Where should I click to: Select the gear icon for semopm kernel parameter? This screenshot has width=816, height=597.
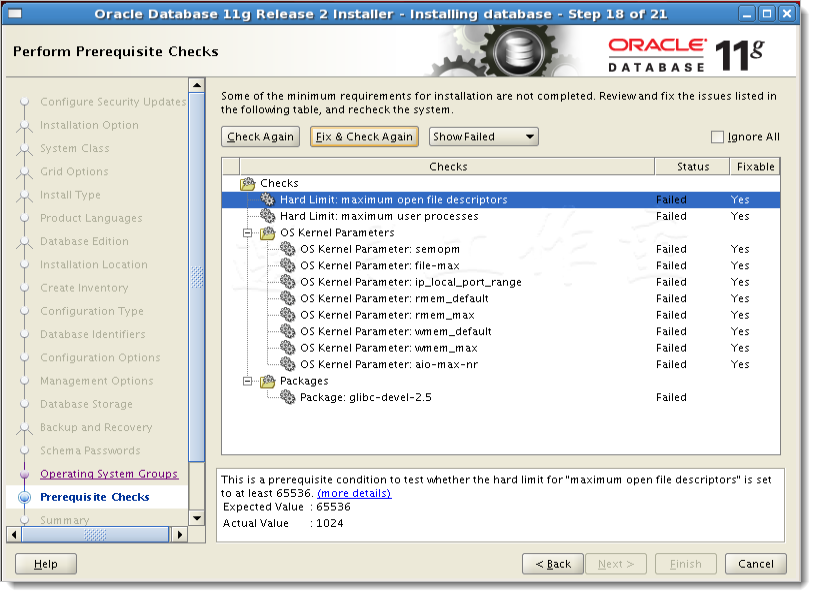click(289, 249)
